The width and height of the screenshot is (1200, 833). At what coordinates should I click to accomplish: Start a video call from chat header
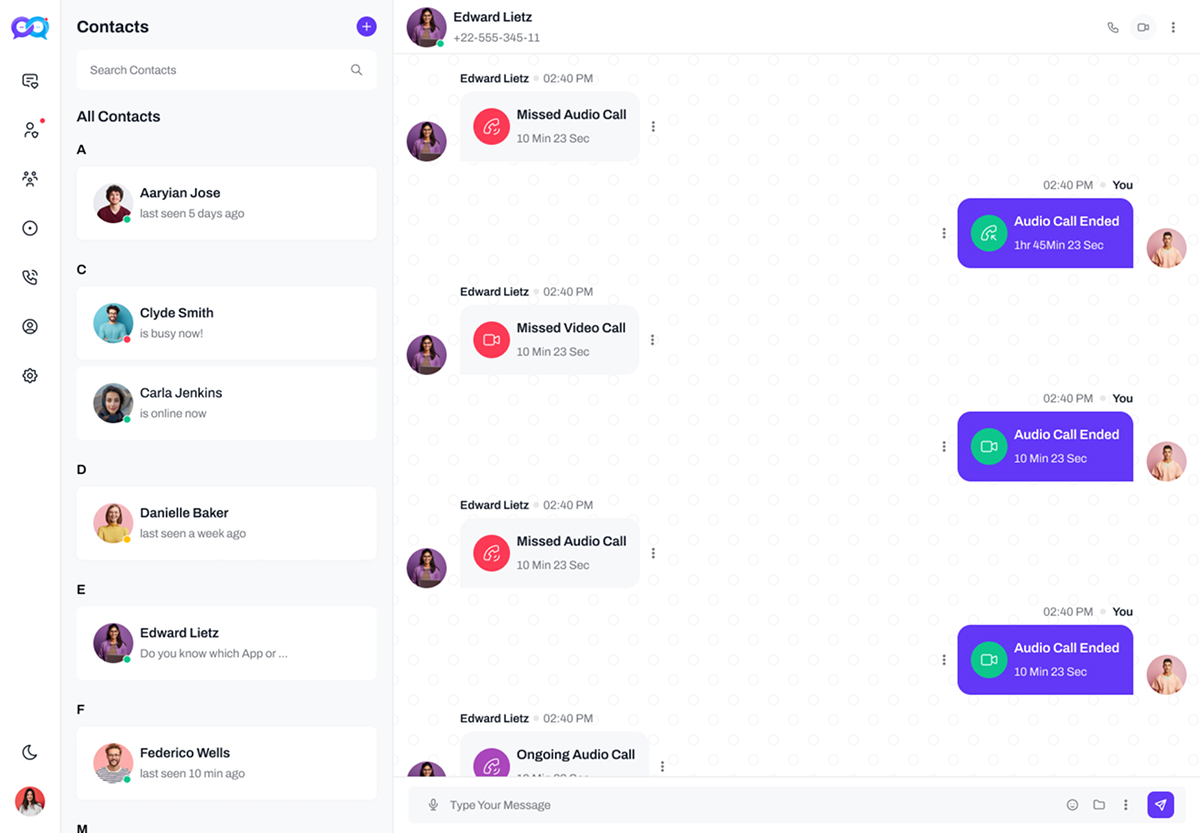1143,27
